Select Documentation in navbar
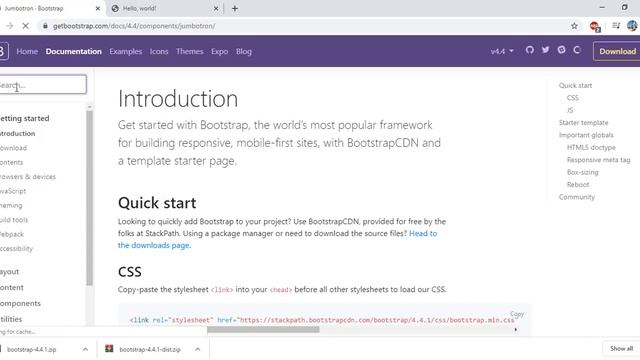Image resolution: width=640 pixels, height=360 pixels. tap(73, 51)
